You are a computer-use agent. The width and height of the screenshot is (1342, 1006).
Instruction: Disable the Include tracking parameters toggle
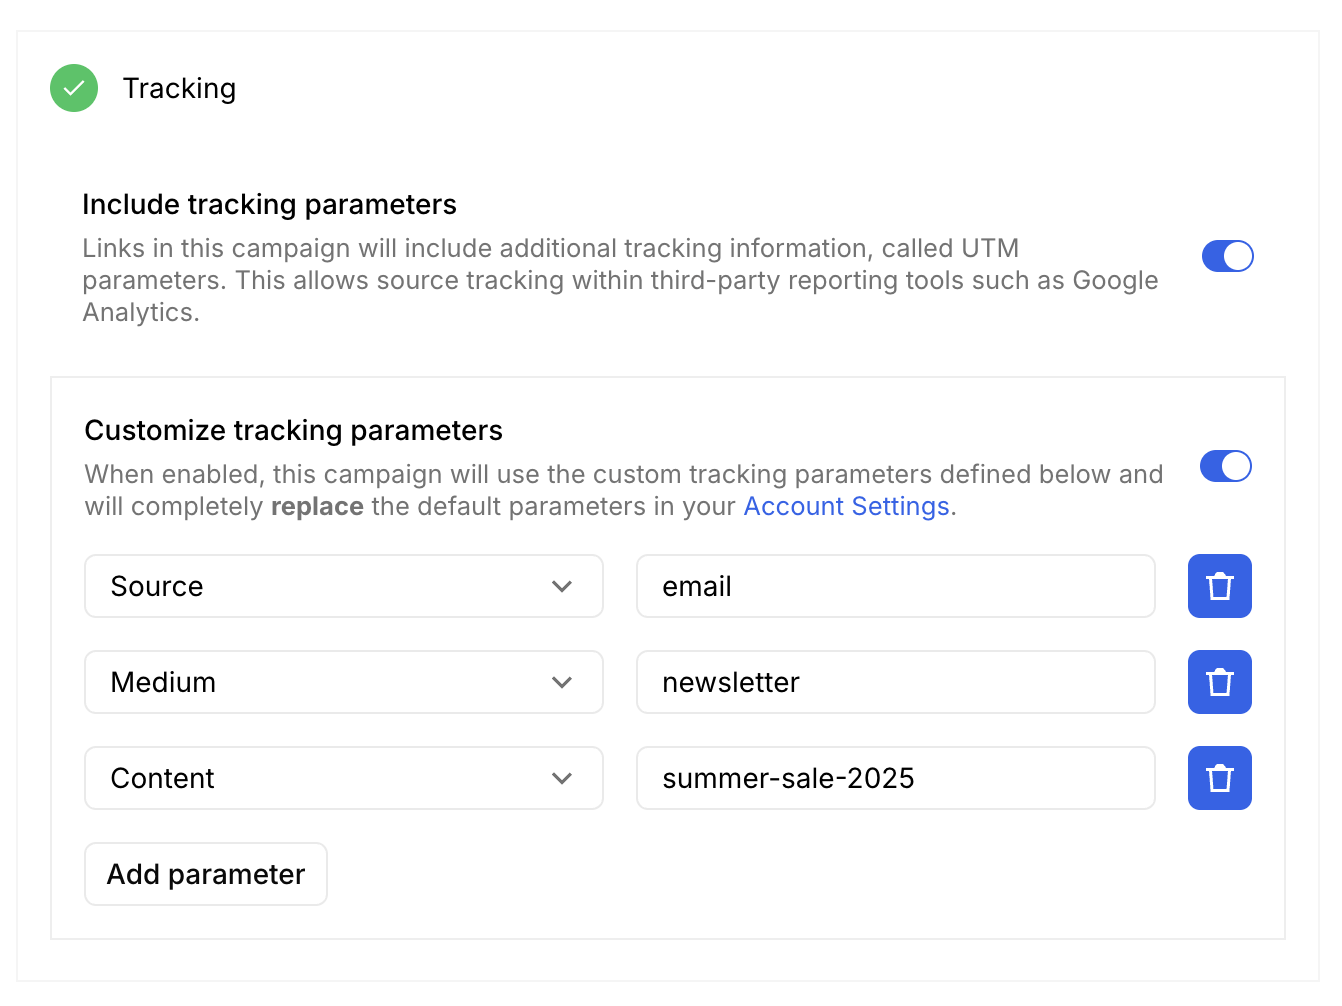tap(1227, 256)
